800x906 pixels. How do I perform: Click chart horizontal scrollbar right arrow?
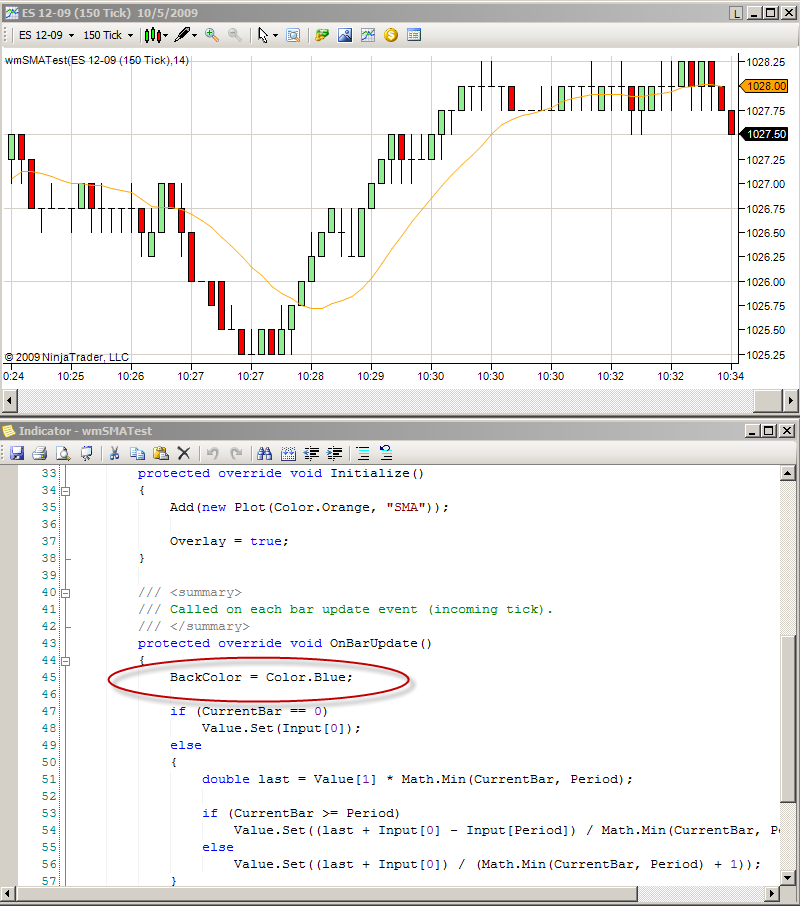click(790, 400)
